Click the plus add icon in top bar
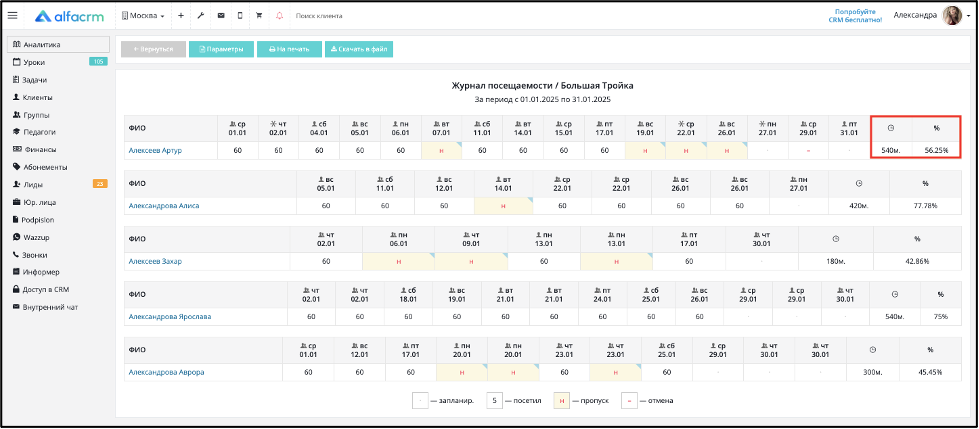 tap(180, 16)
